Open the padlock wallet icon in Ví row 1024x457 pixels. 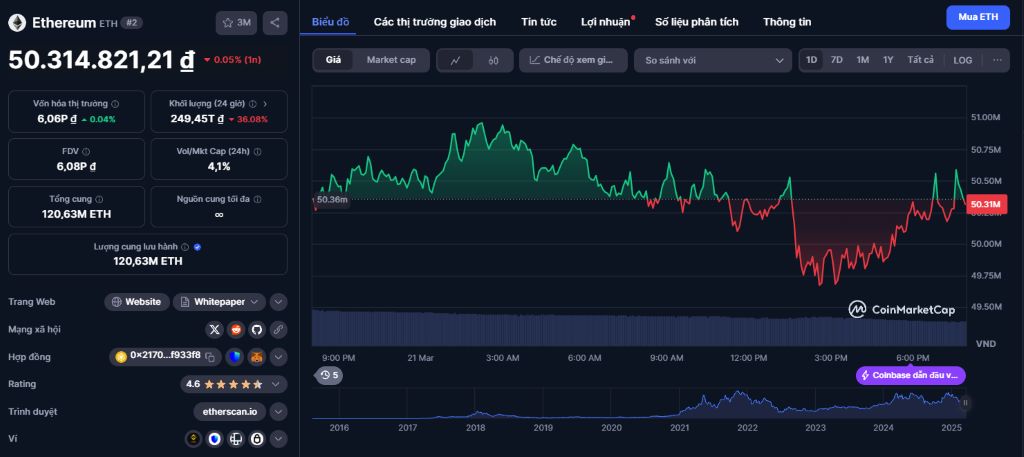pos(257,439)
